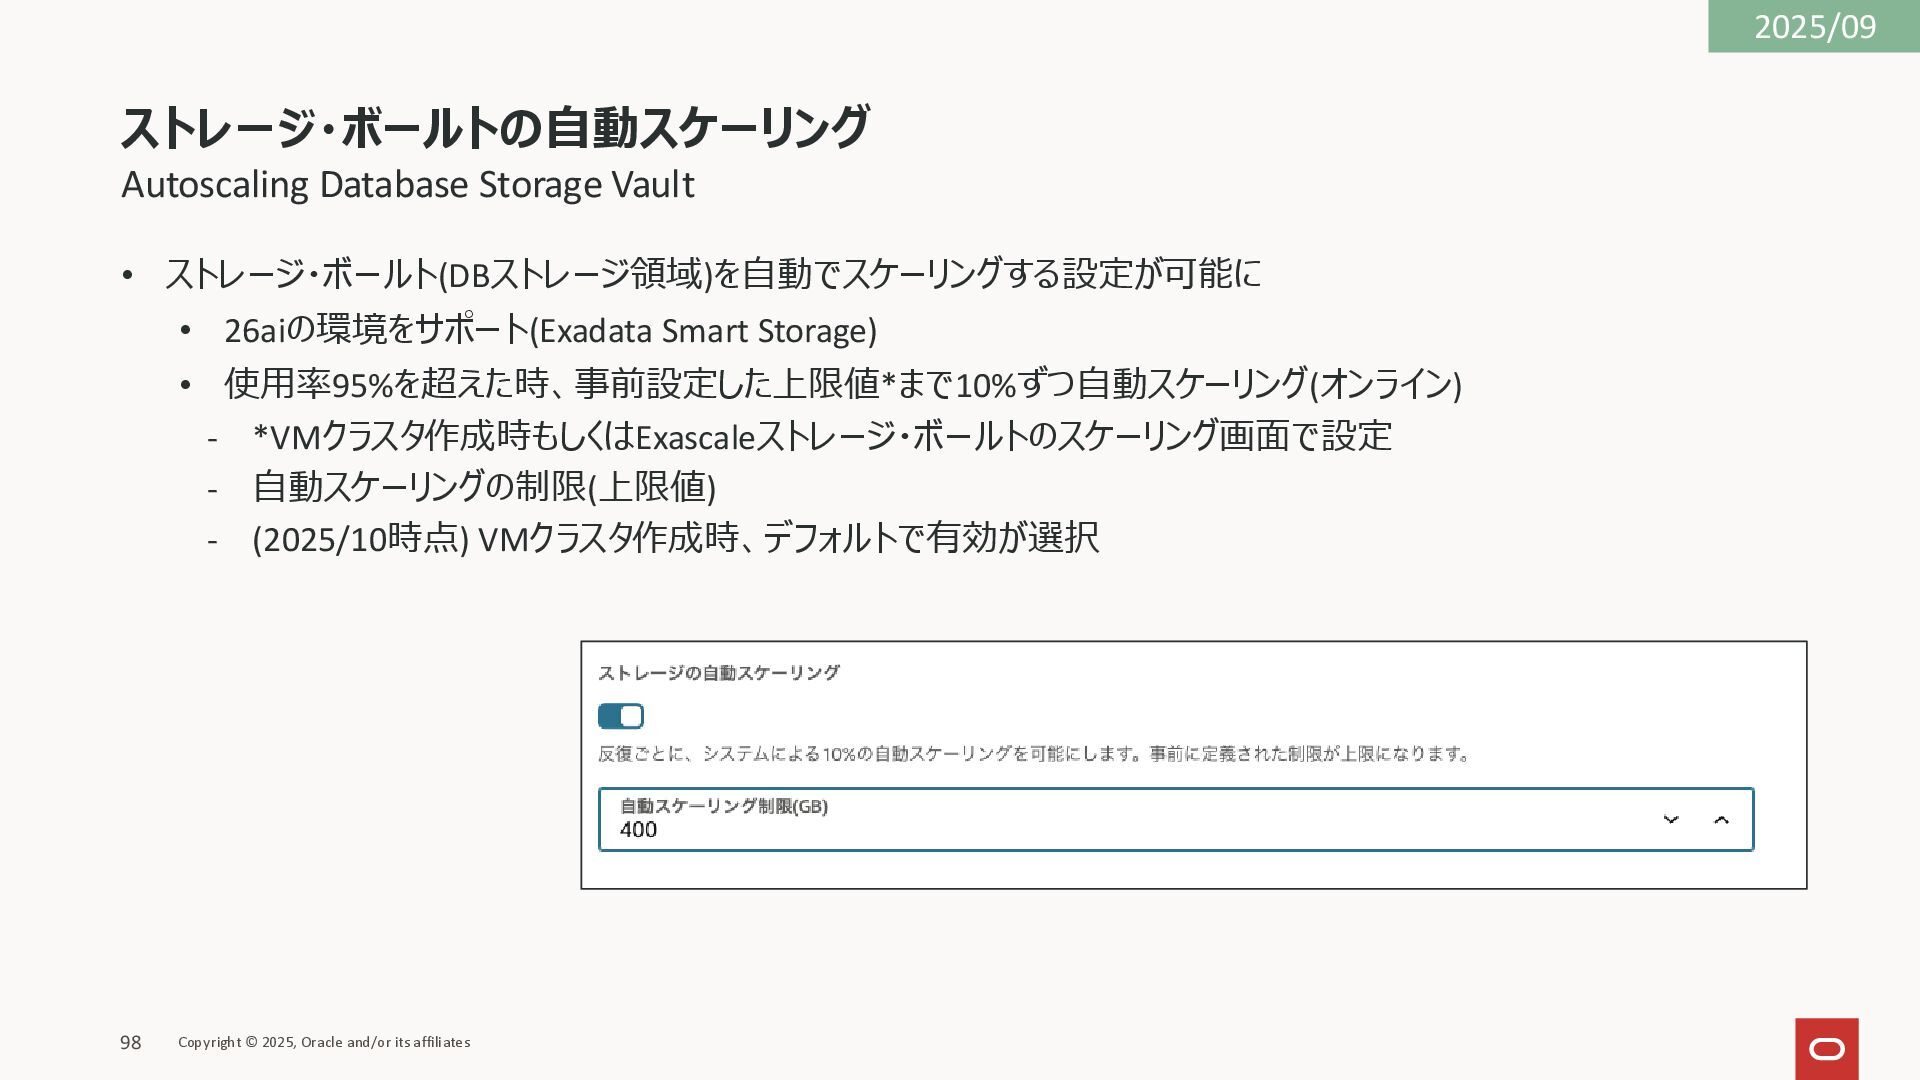Viewport: 1920px width, 1080px height.
Task: Click the first bullet about DBストレージ領域
Action: pos(712,274)
